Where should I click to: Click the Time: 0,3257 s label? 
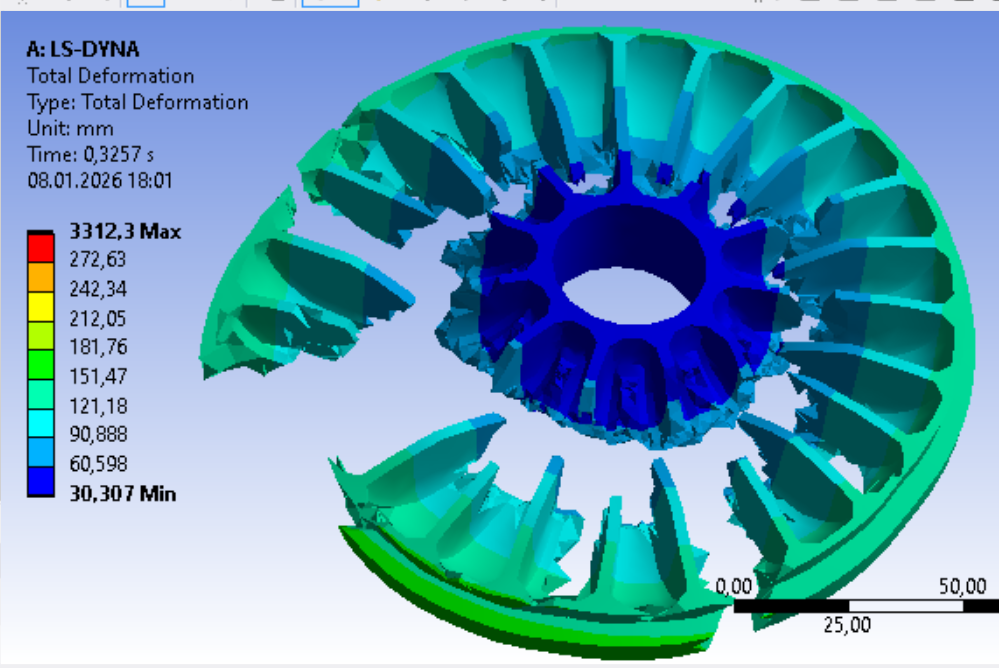tap(90, 154)
